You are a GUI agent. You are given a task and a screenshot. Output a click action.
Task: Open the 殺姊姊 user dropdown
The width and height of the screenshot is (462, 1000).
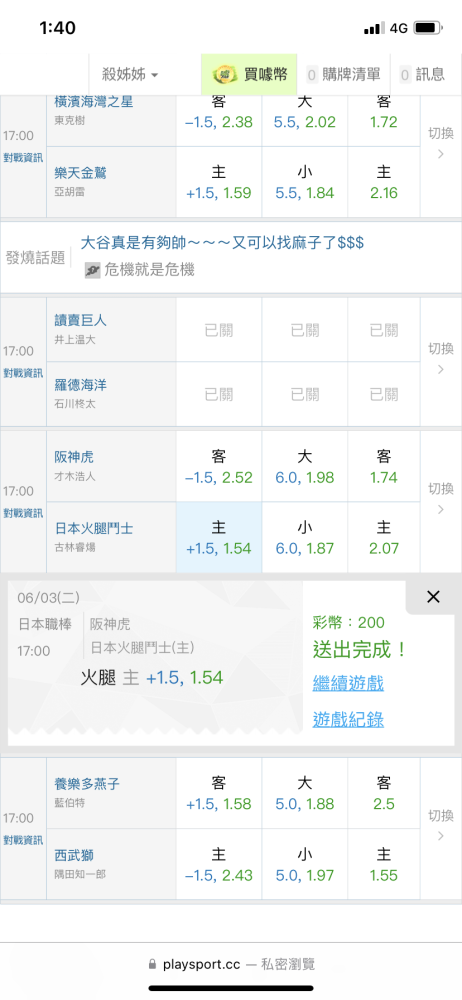(130, 75)
